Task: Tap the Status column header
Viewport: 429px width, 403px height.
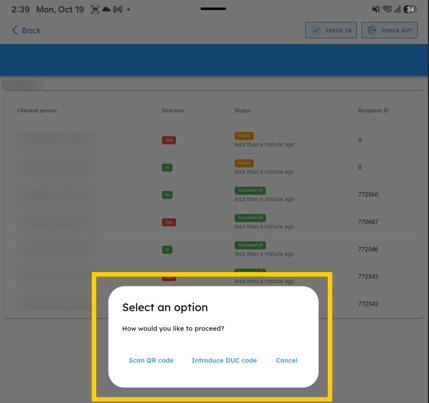Action: [x=242, y=110]
